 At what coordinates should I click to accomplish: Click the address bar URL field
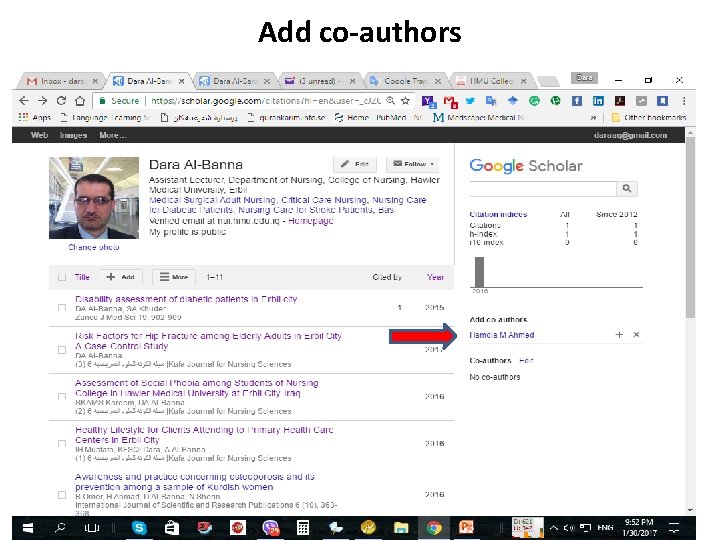click(x=266, y=101)
